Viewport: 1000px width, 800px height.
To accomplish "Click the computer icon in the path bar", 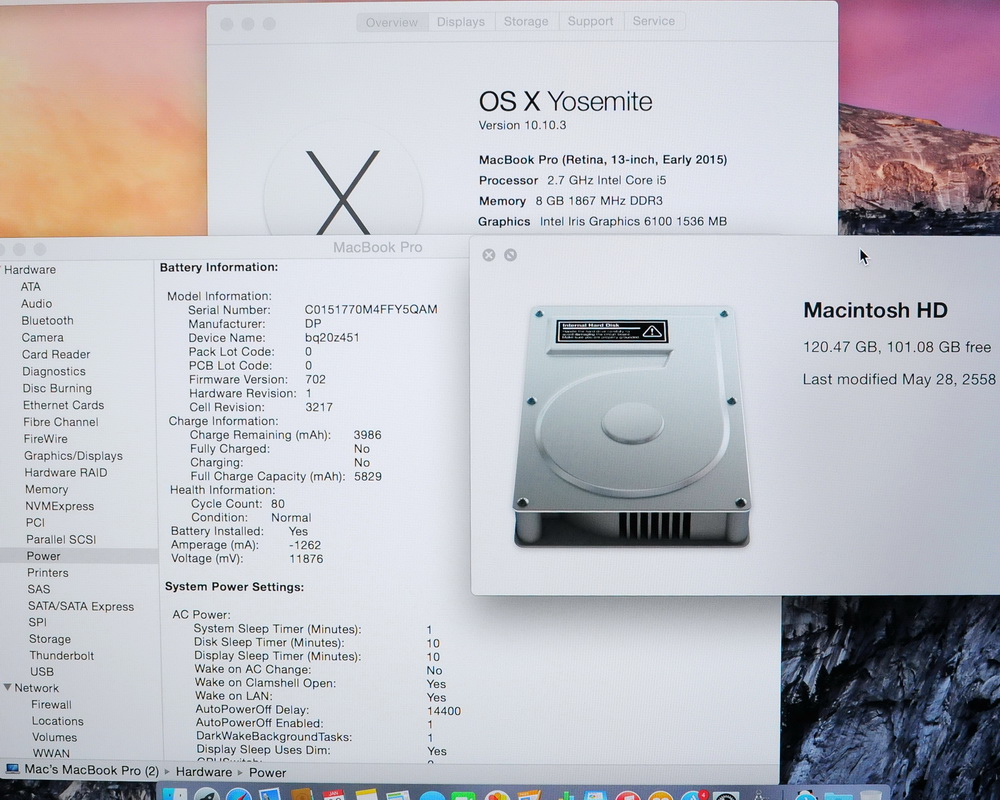I will click(x=12, y=769).
